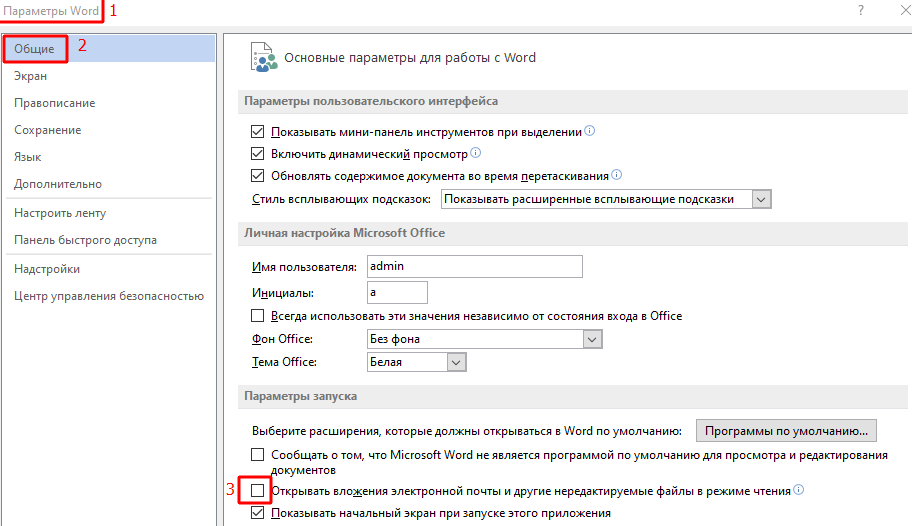The image size is (912, 526).
Task: Click Тема Office label
Action: click(284, 361)
